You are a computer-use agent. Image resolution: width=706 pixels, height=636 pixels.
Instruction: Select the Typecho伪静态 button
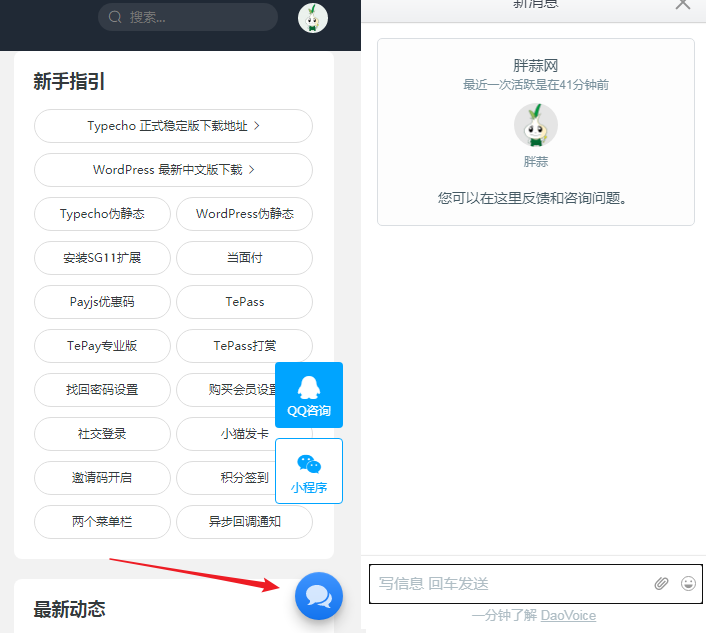click(102, 214)
